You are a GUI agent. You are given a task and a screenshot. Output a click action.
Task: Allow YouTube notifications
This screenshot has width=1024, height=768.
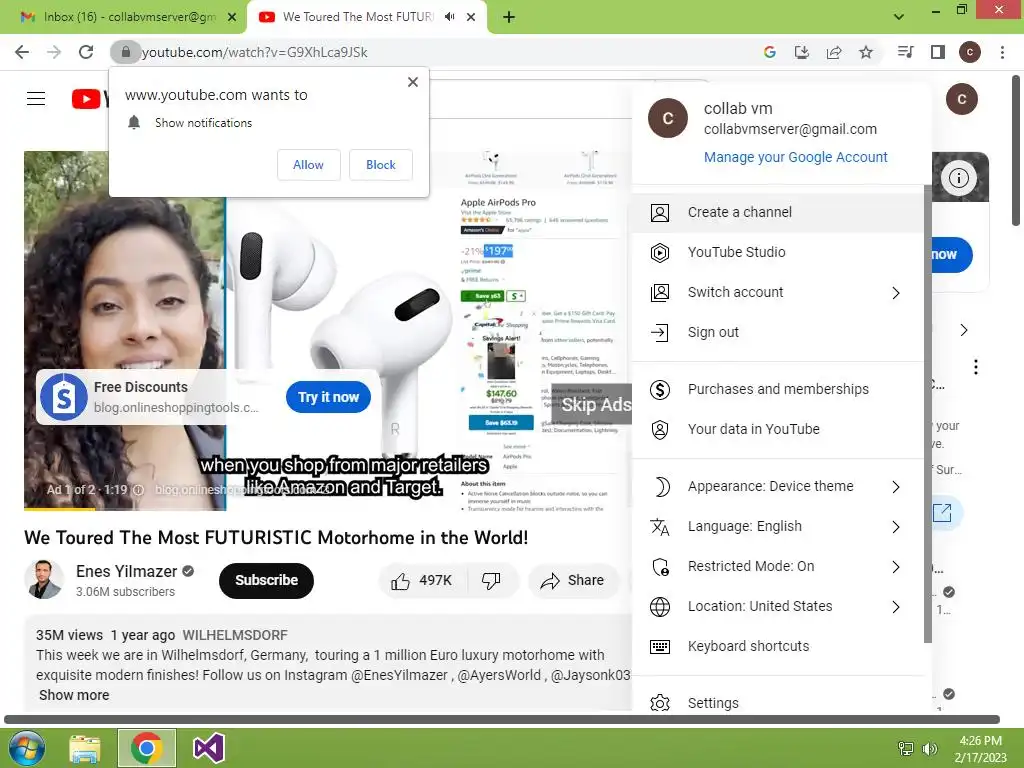pyautogui.click(x=308, y=165)
